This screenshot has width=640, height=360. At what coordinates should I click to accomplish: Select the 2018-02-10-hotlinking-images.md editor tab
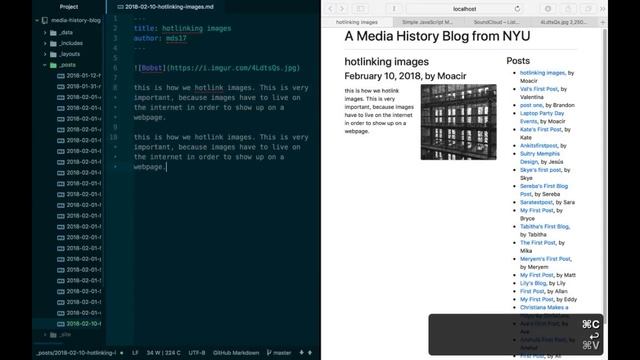165,7
